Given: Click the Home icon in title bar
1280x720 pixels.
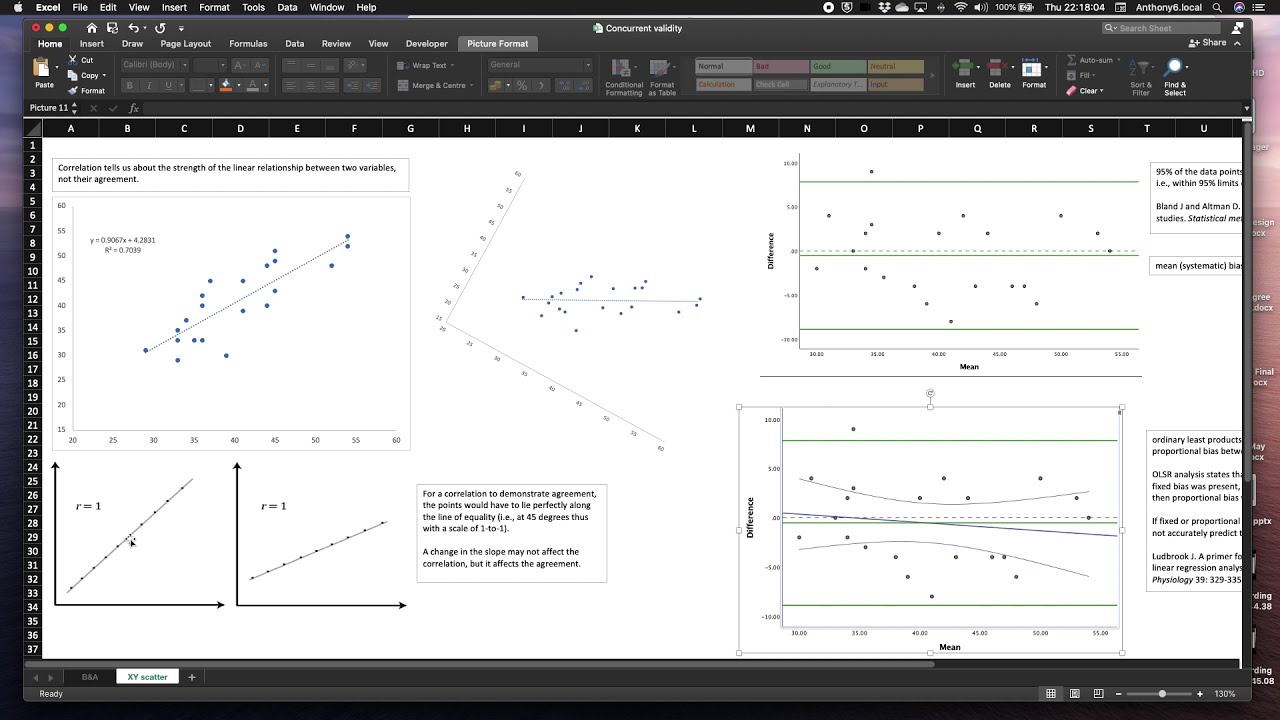Looking at the screenshot, I should click(92, 28).
